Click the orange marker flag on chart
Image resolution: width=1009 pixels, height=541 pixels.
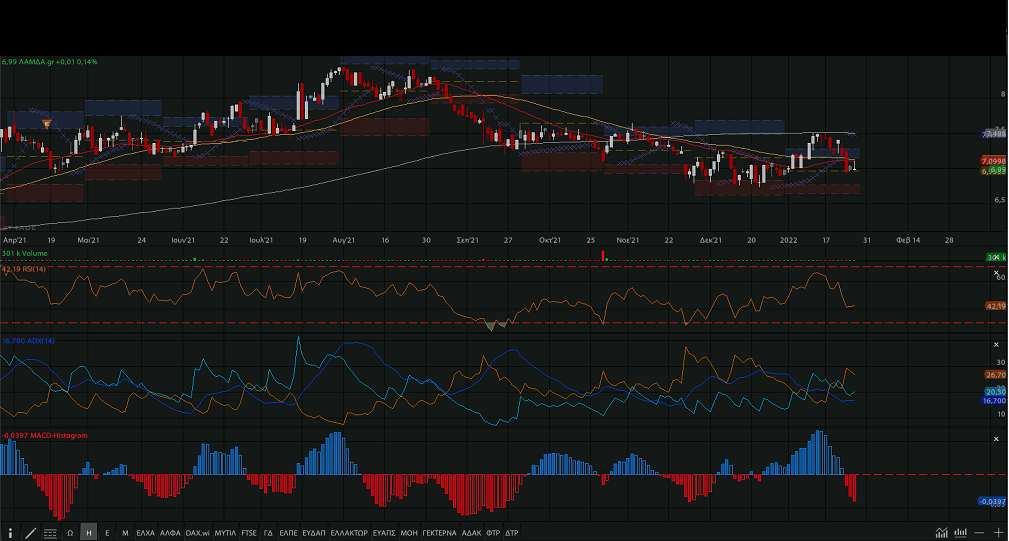pyautogui.click(x=46, y=124)
